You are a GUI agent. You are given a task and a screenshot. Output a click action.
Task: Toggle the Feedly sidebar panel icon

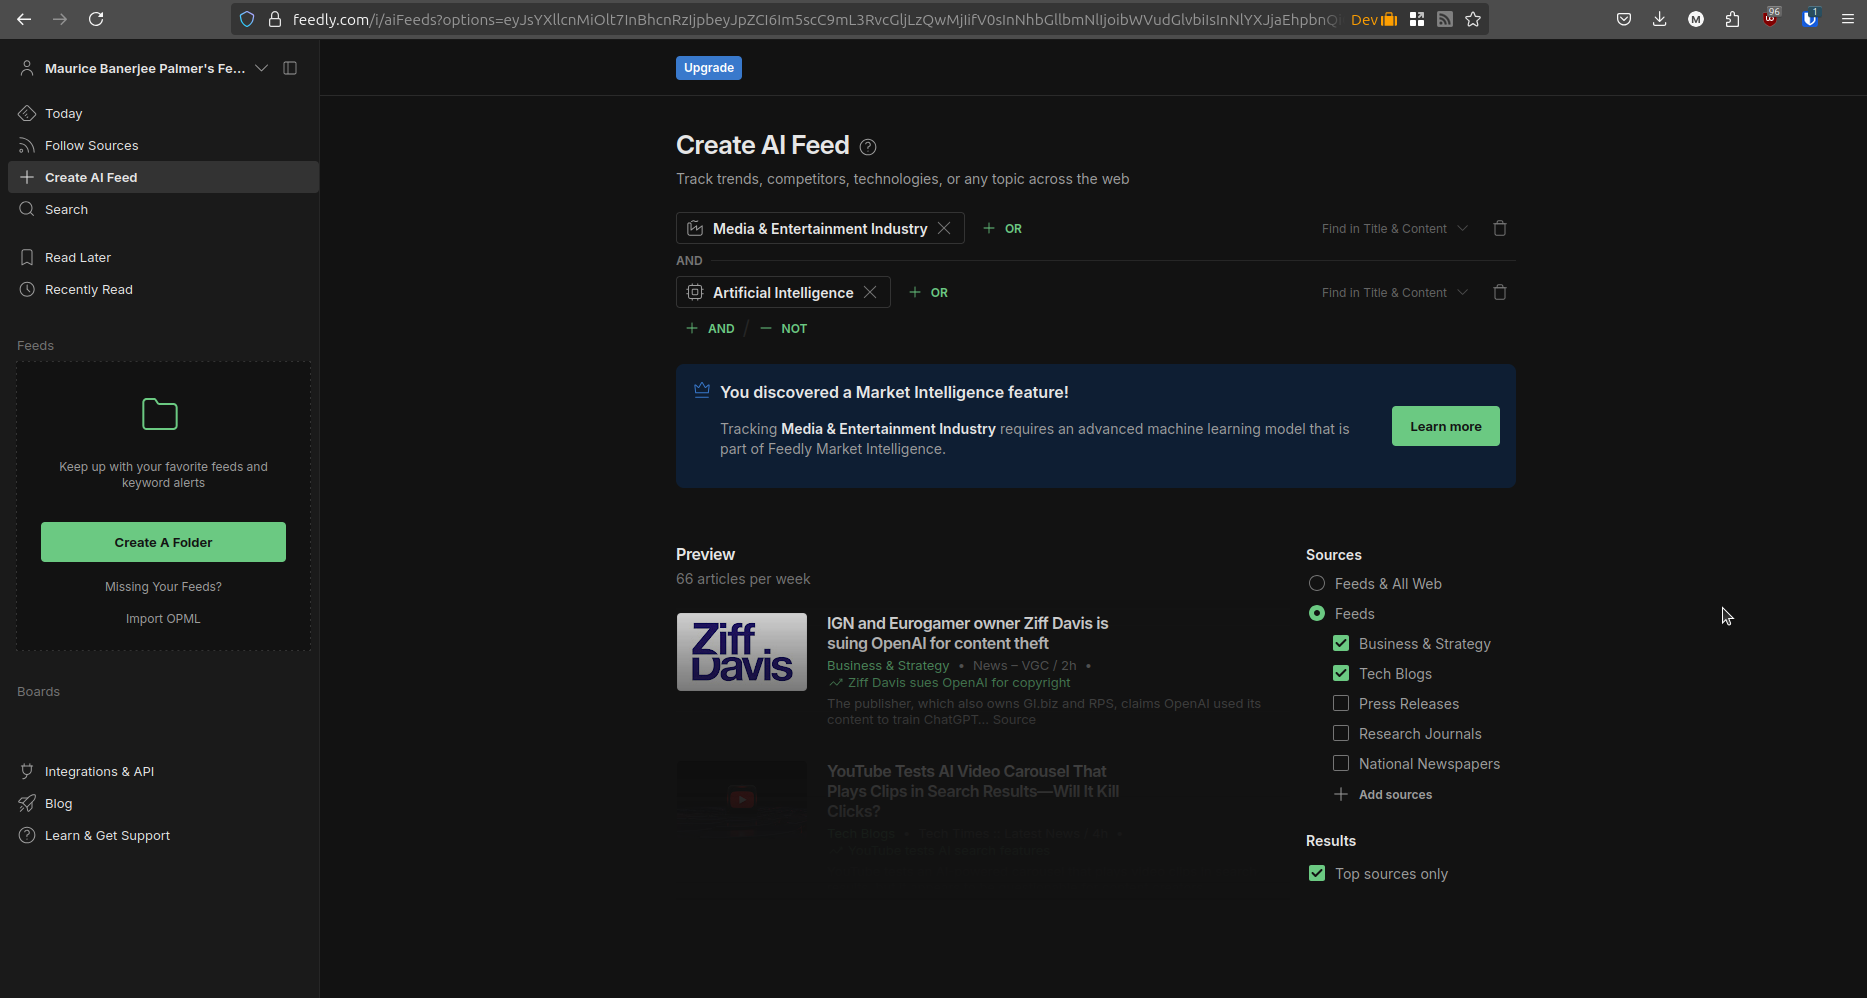click(290, 68)
